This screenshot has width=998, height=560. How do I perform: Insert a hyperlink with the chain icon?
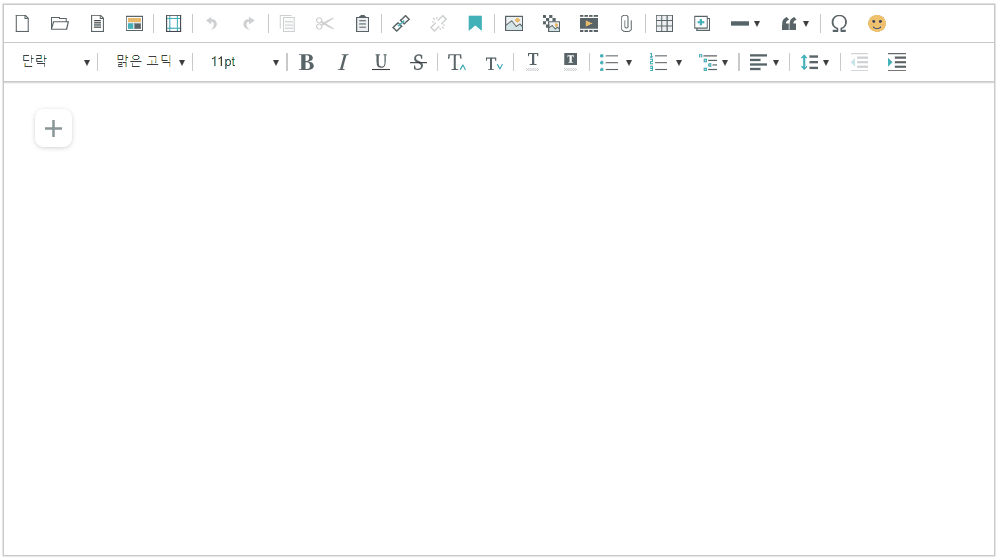pyautogui.click(x=401, y=23)
